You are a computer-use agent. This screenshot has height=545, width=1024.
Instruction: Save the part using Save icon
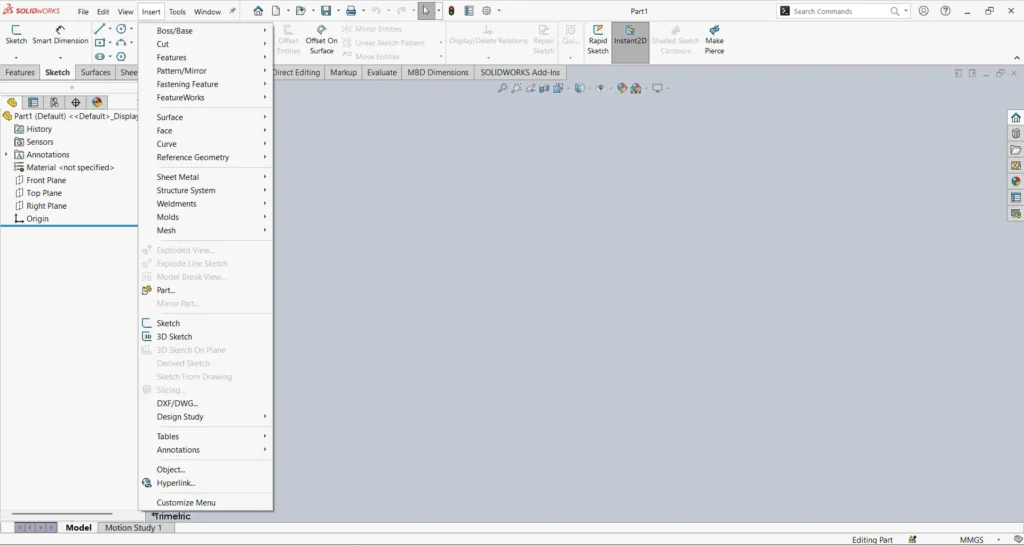pos(325,11)
